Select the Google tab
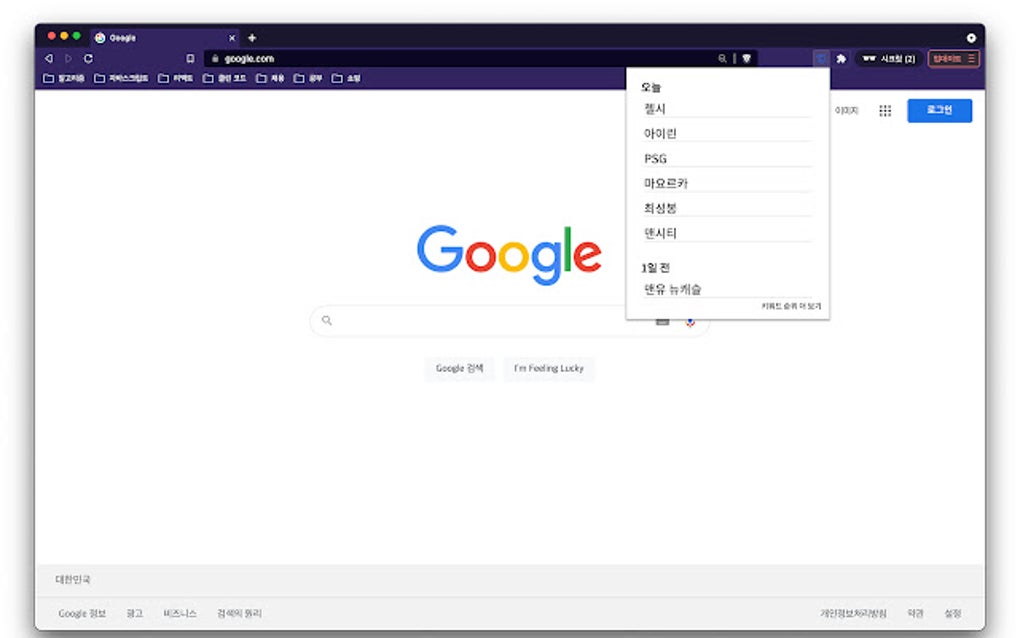The height and width of the screenshot is (638, 1020). (165, 38)
